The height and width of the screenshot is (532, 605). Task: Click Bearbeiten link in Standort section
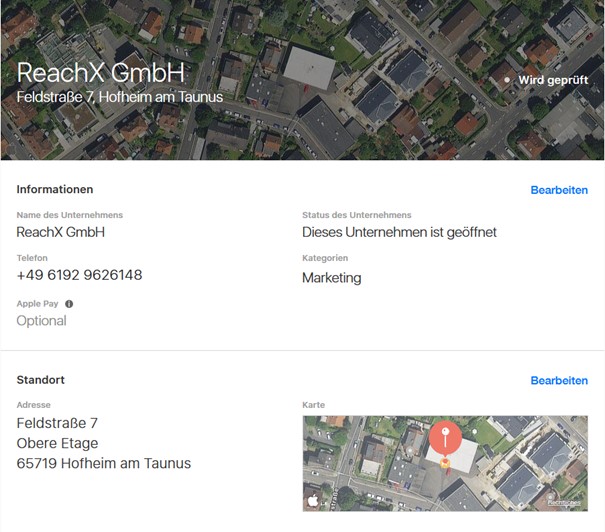tap(559, 380)
